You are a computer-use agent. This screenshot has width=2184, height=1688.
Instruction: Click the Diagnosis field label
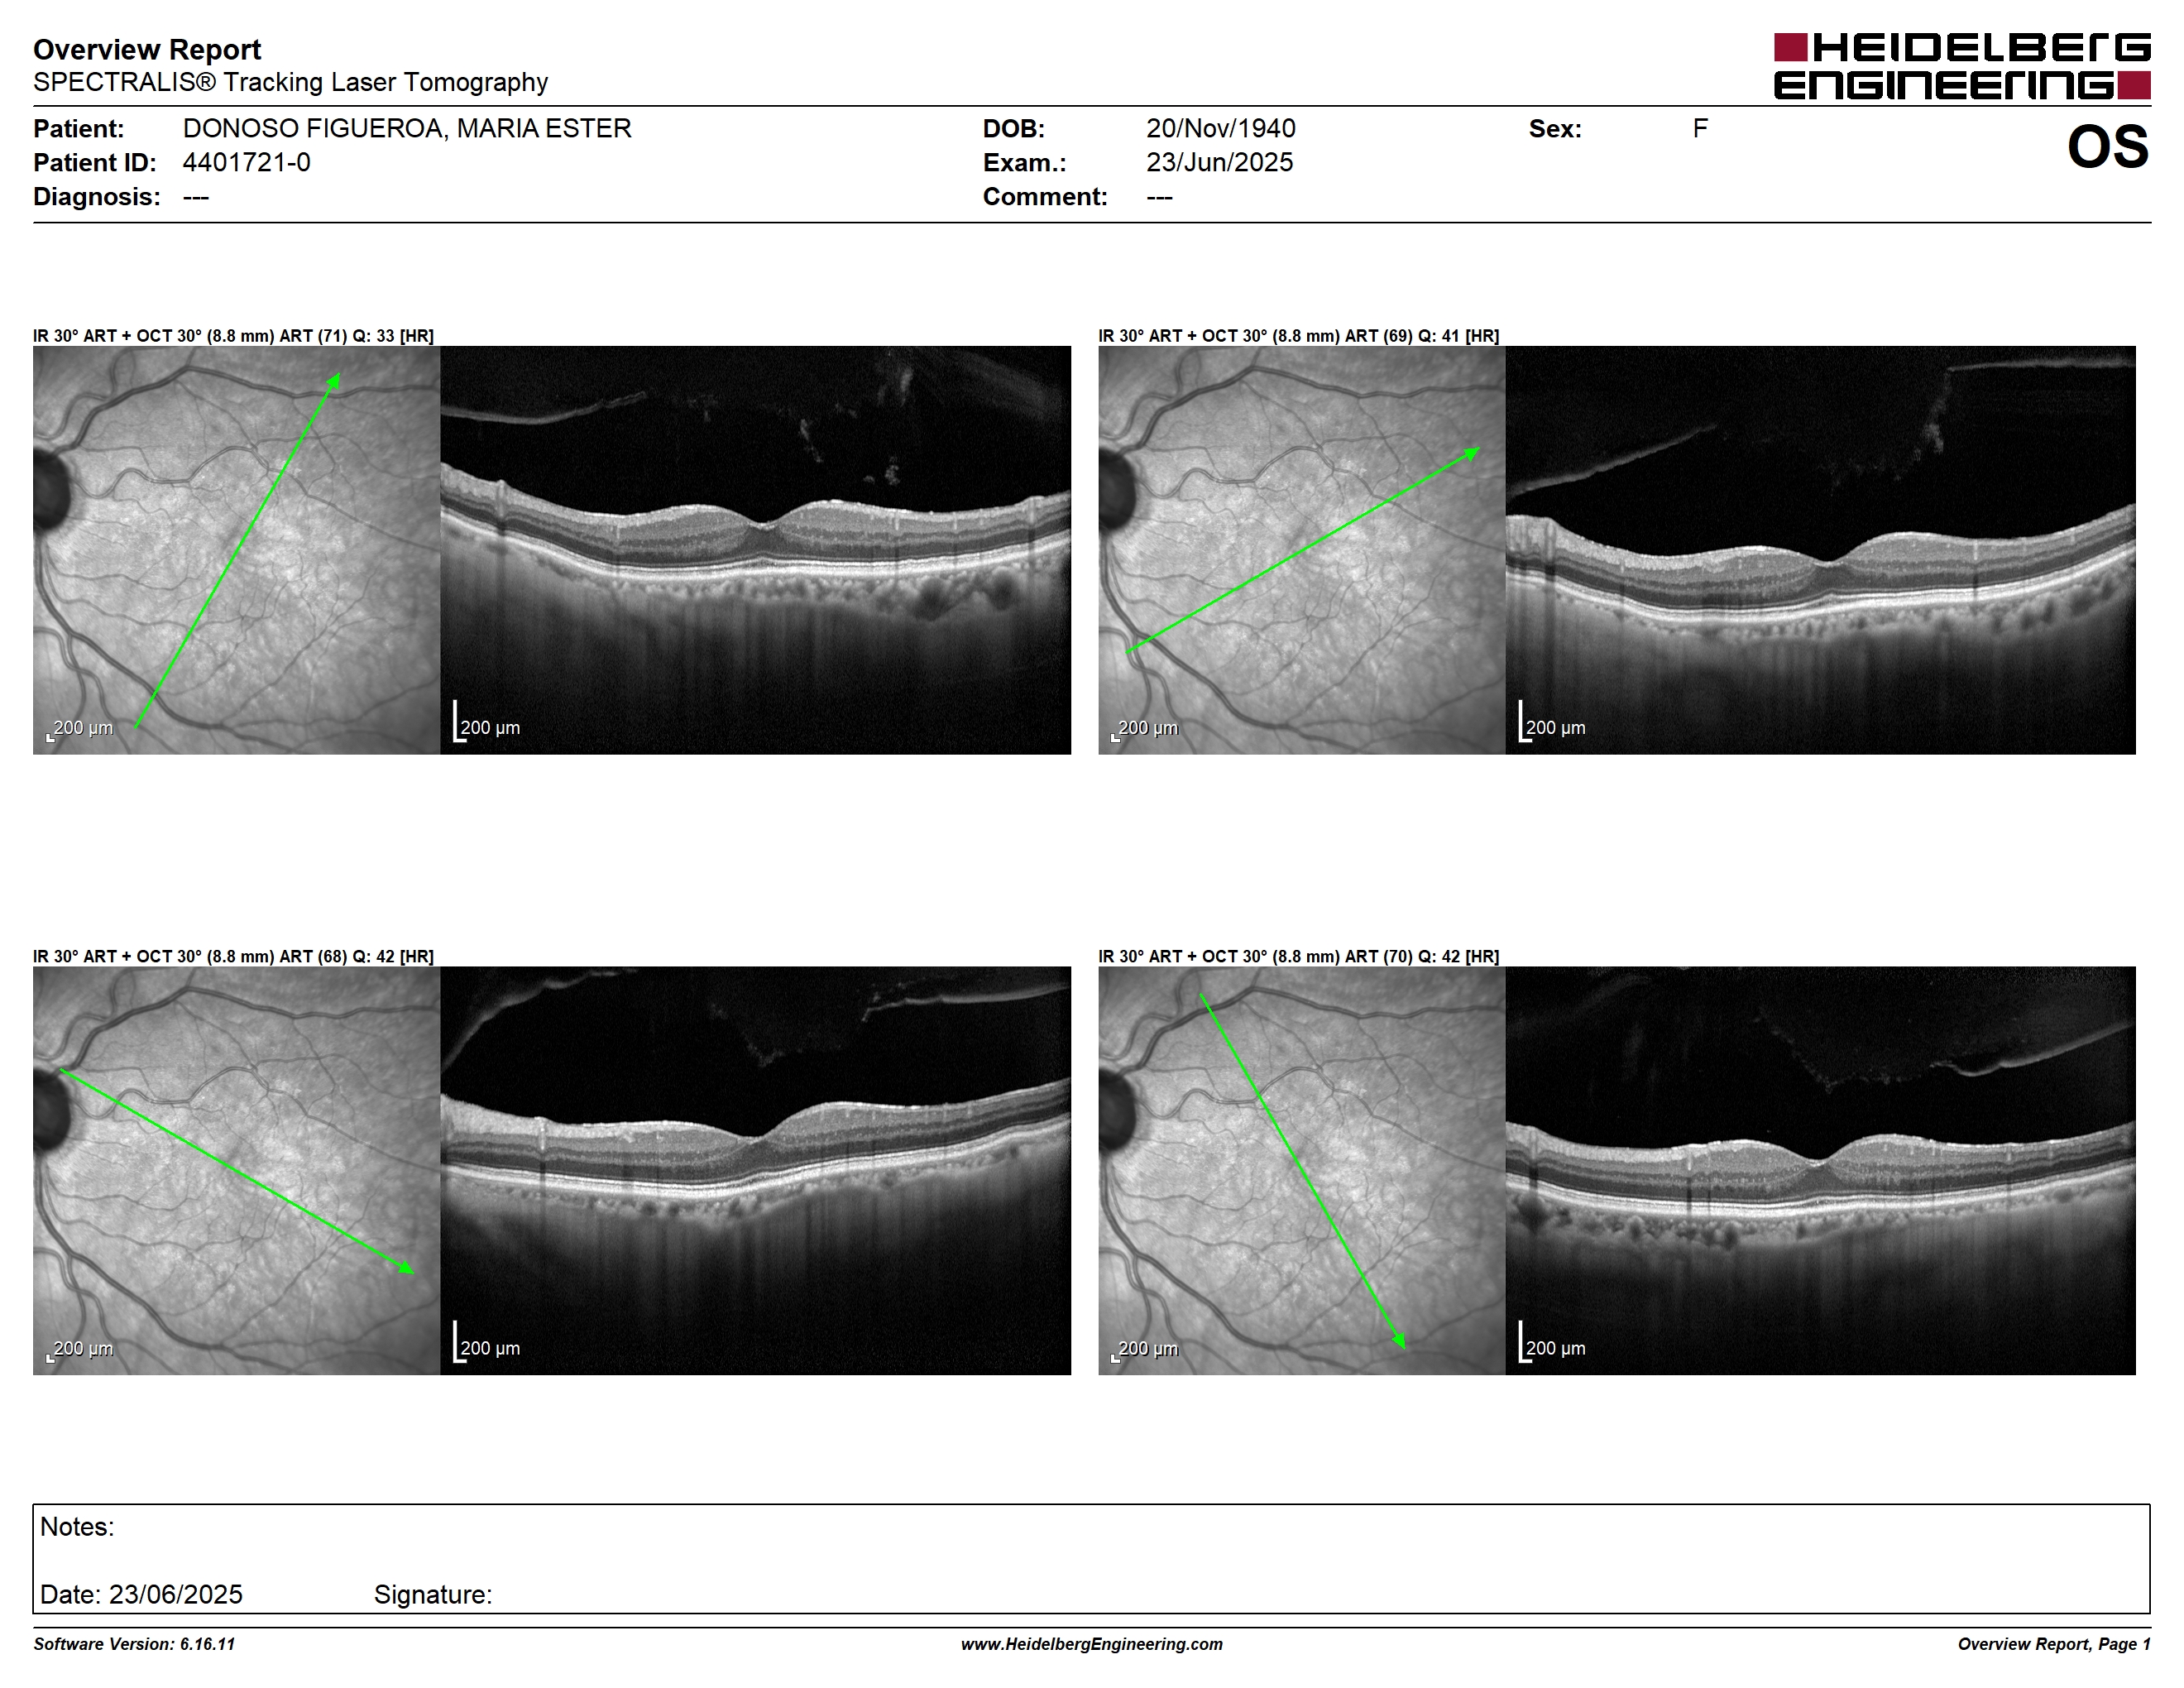(x=96, y=196)
